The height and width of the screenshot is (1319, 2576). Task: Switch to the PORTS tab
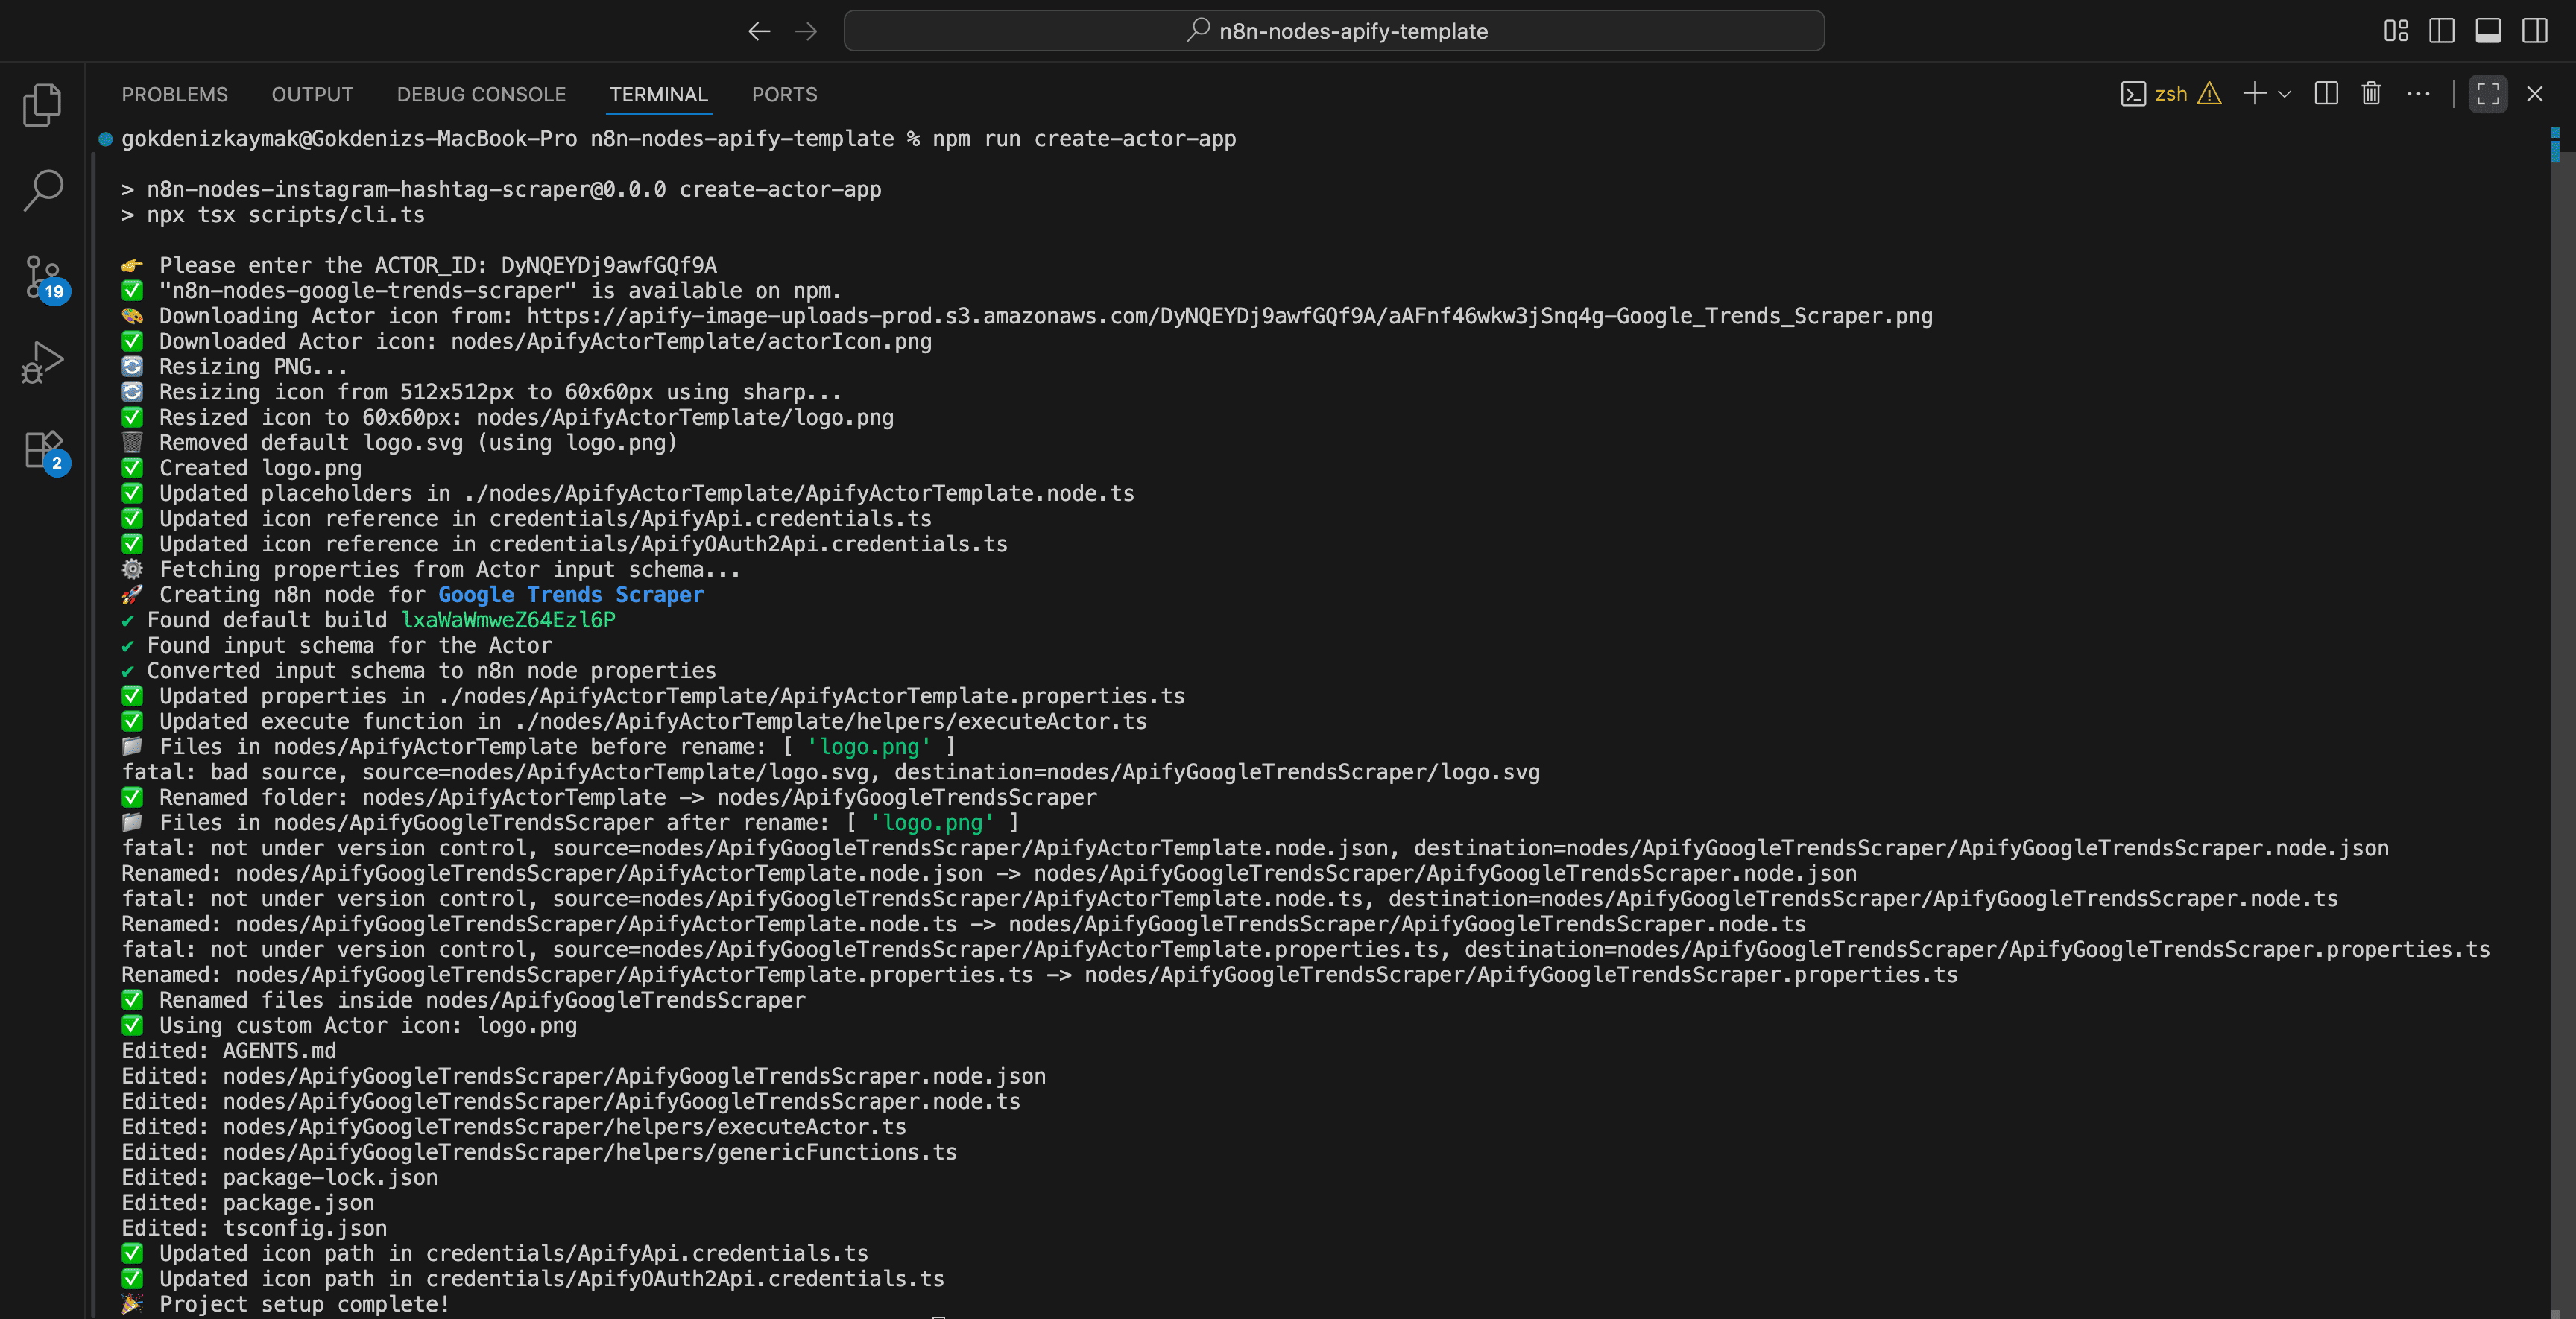[784, 94]
